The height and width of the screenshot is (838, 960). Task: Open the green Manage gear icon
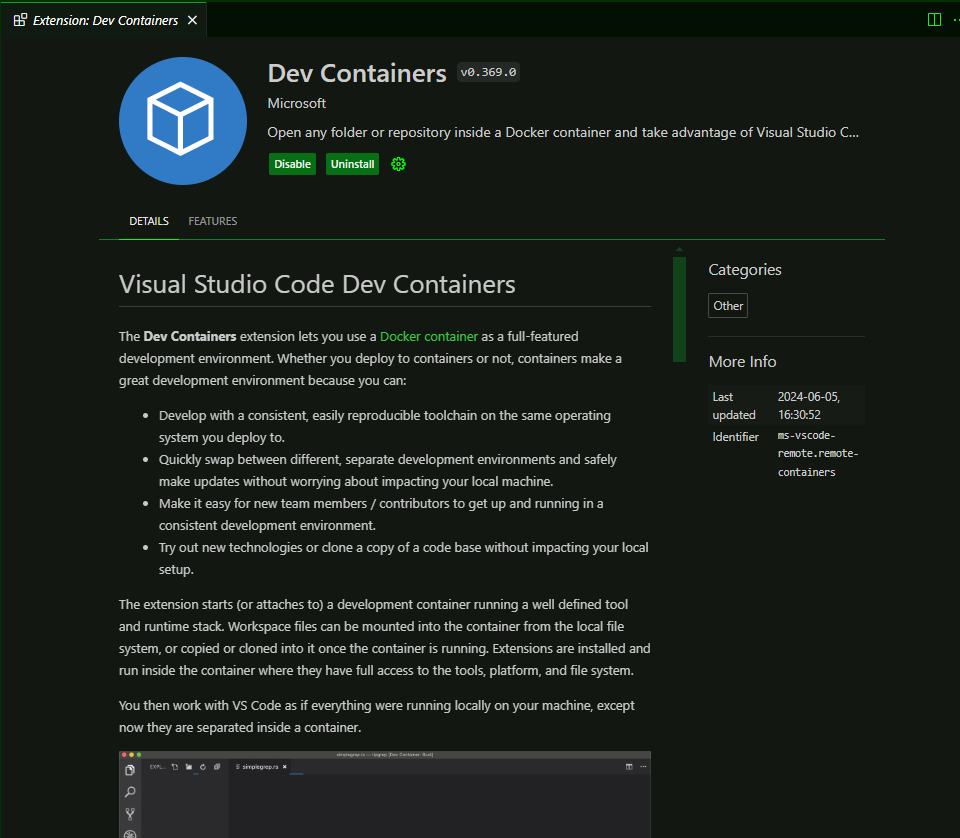(399, 164)
